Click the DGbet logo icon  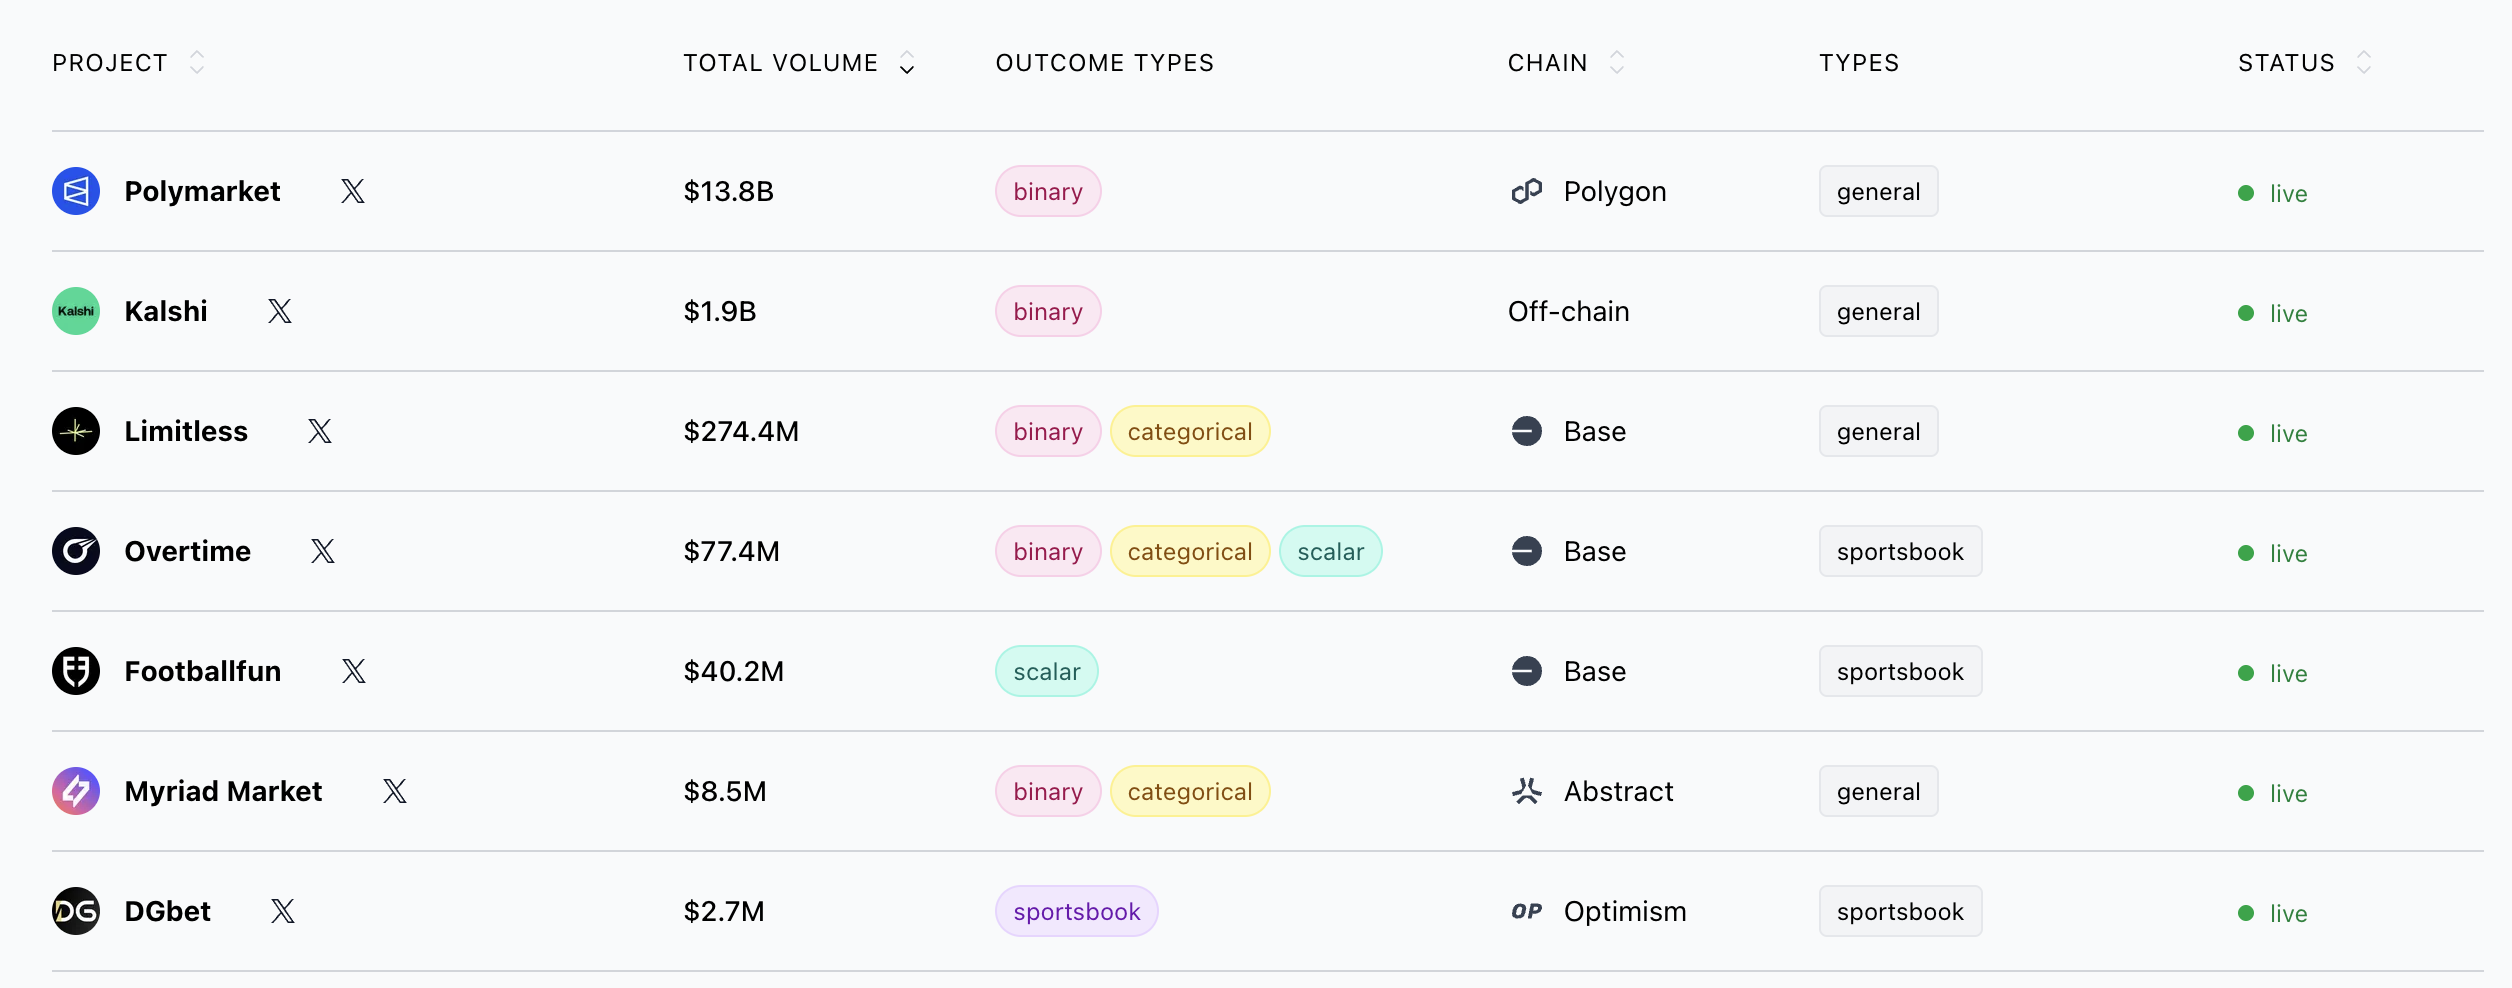coord(76,911)
